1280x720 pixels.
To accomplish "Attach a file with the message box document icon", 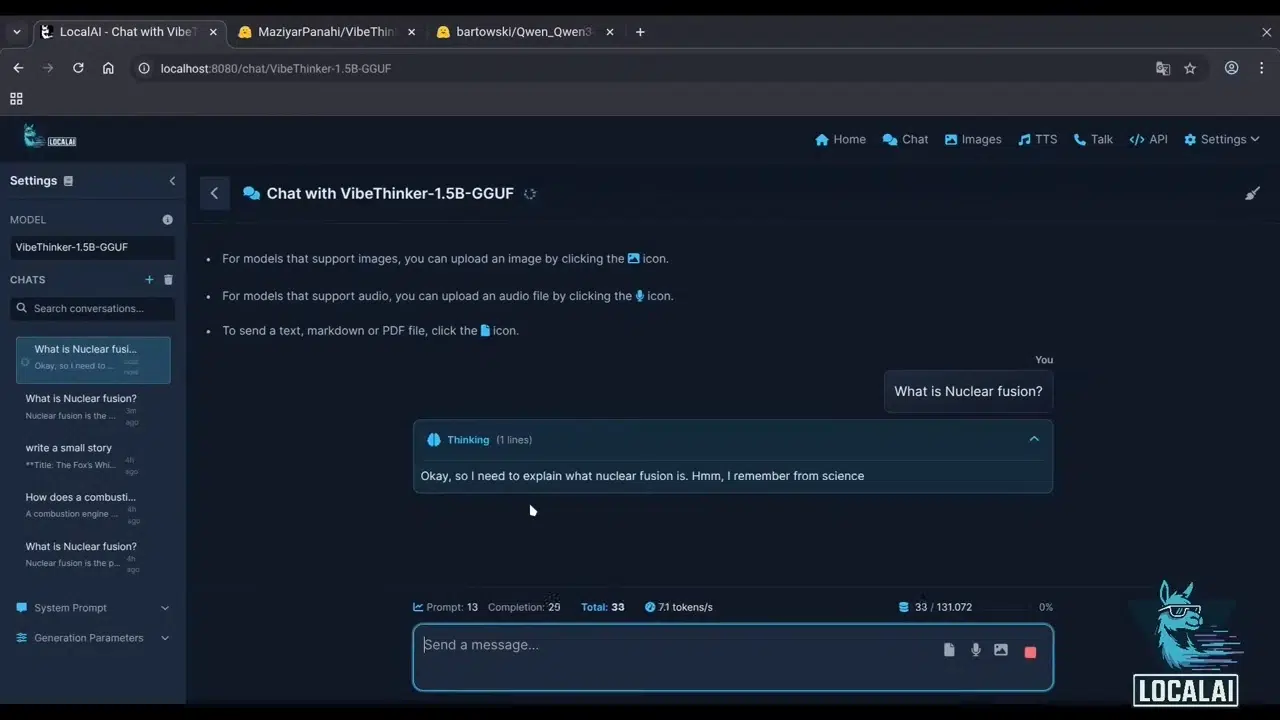I will 949,650.
